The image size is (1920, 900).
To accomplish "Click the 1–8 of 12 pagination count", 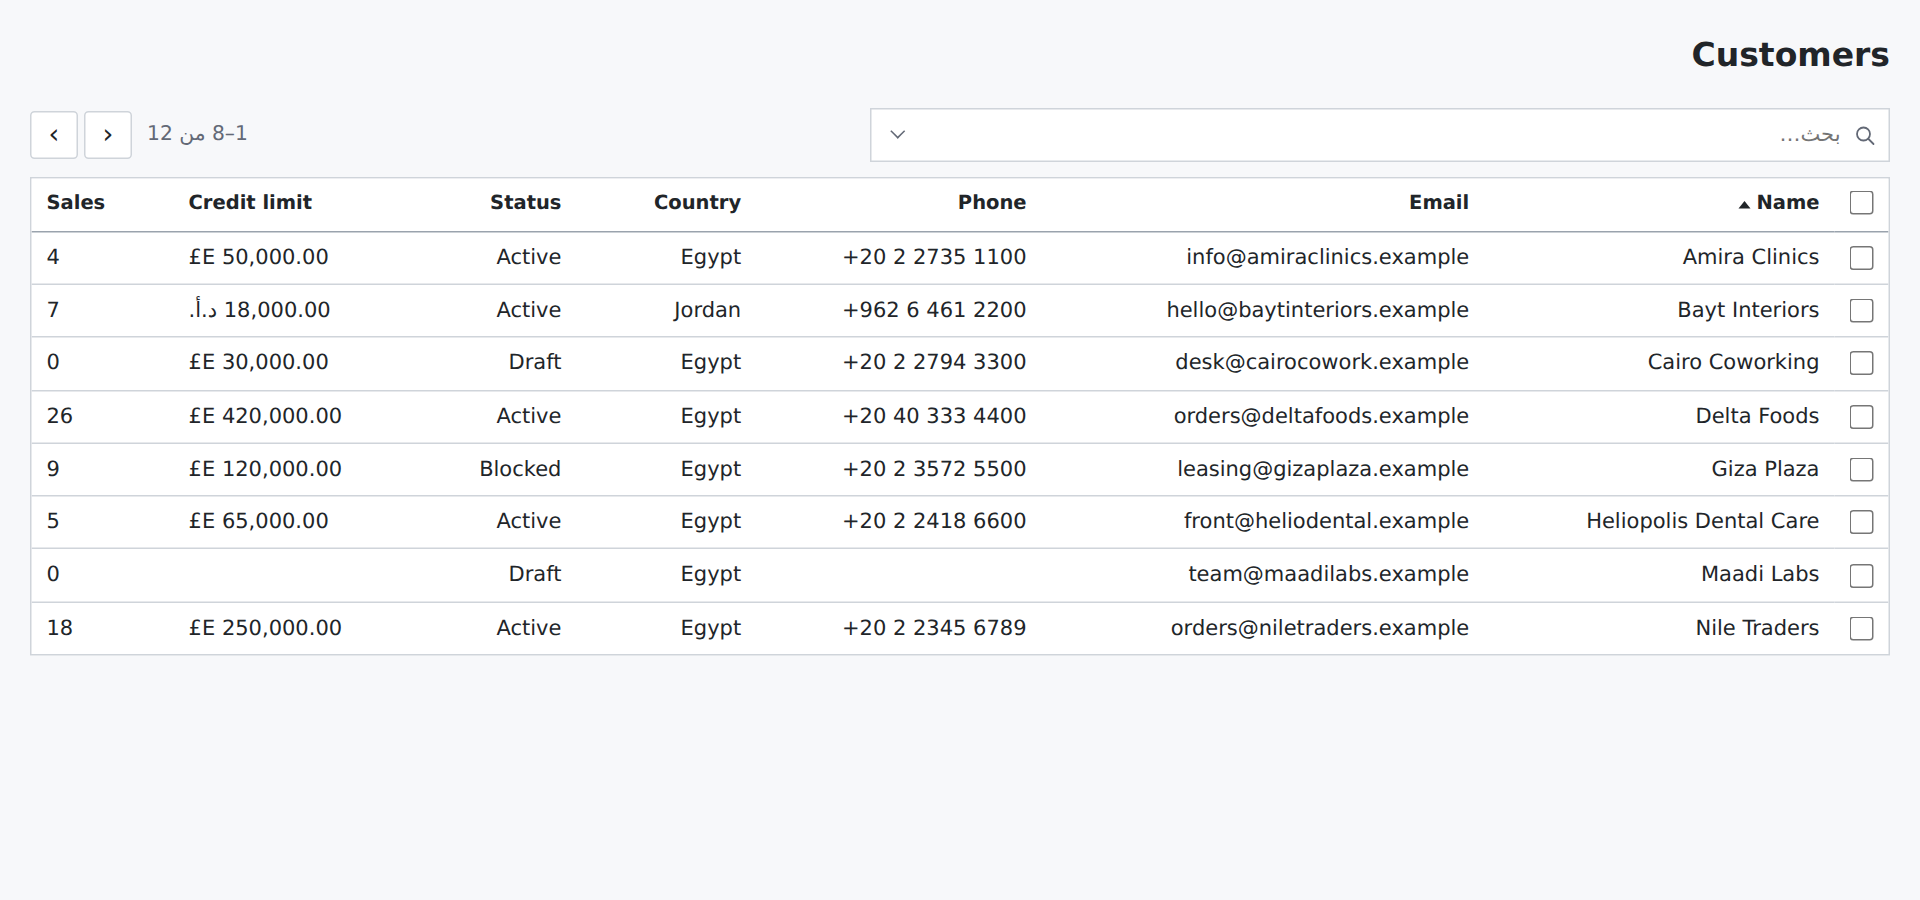I will [197, 134].
